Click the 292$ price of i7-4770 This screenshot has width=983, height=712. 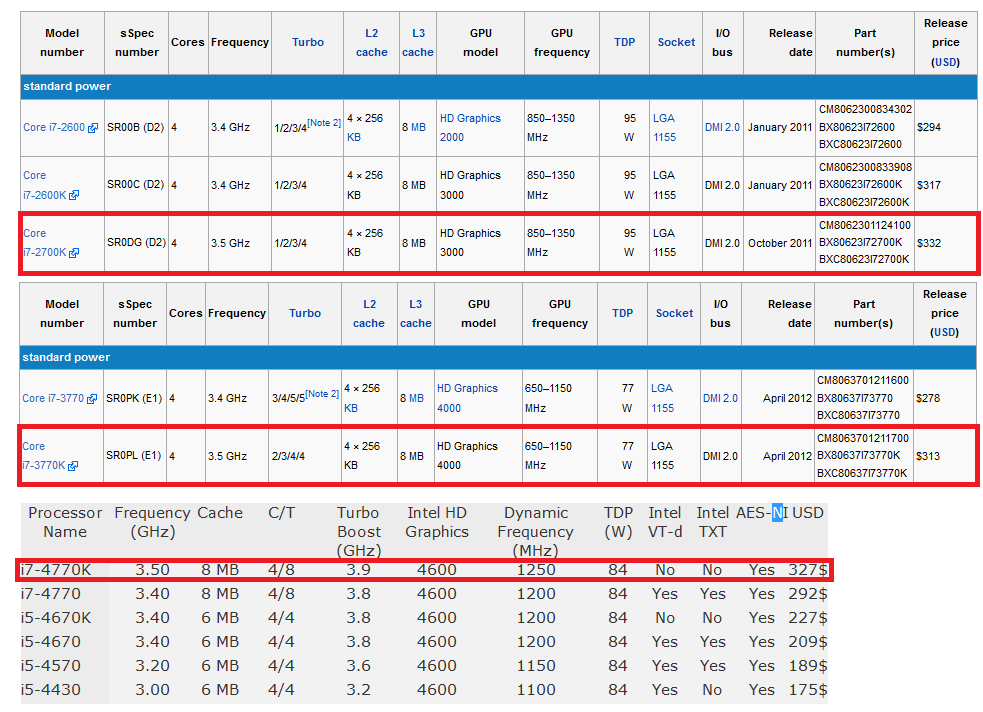[x=808, y=594]
